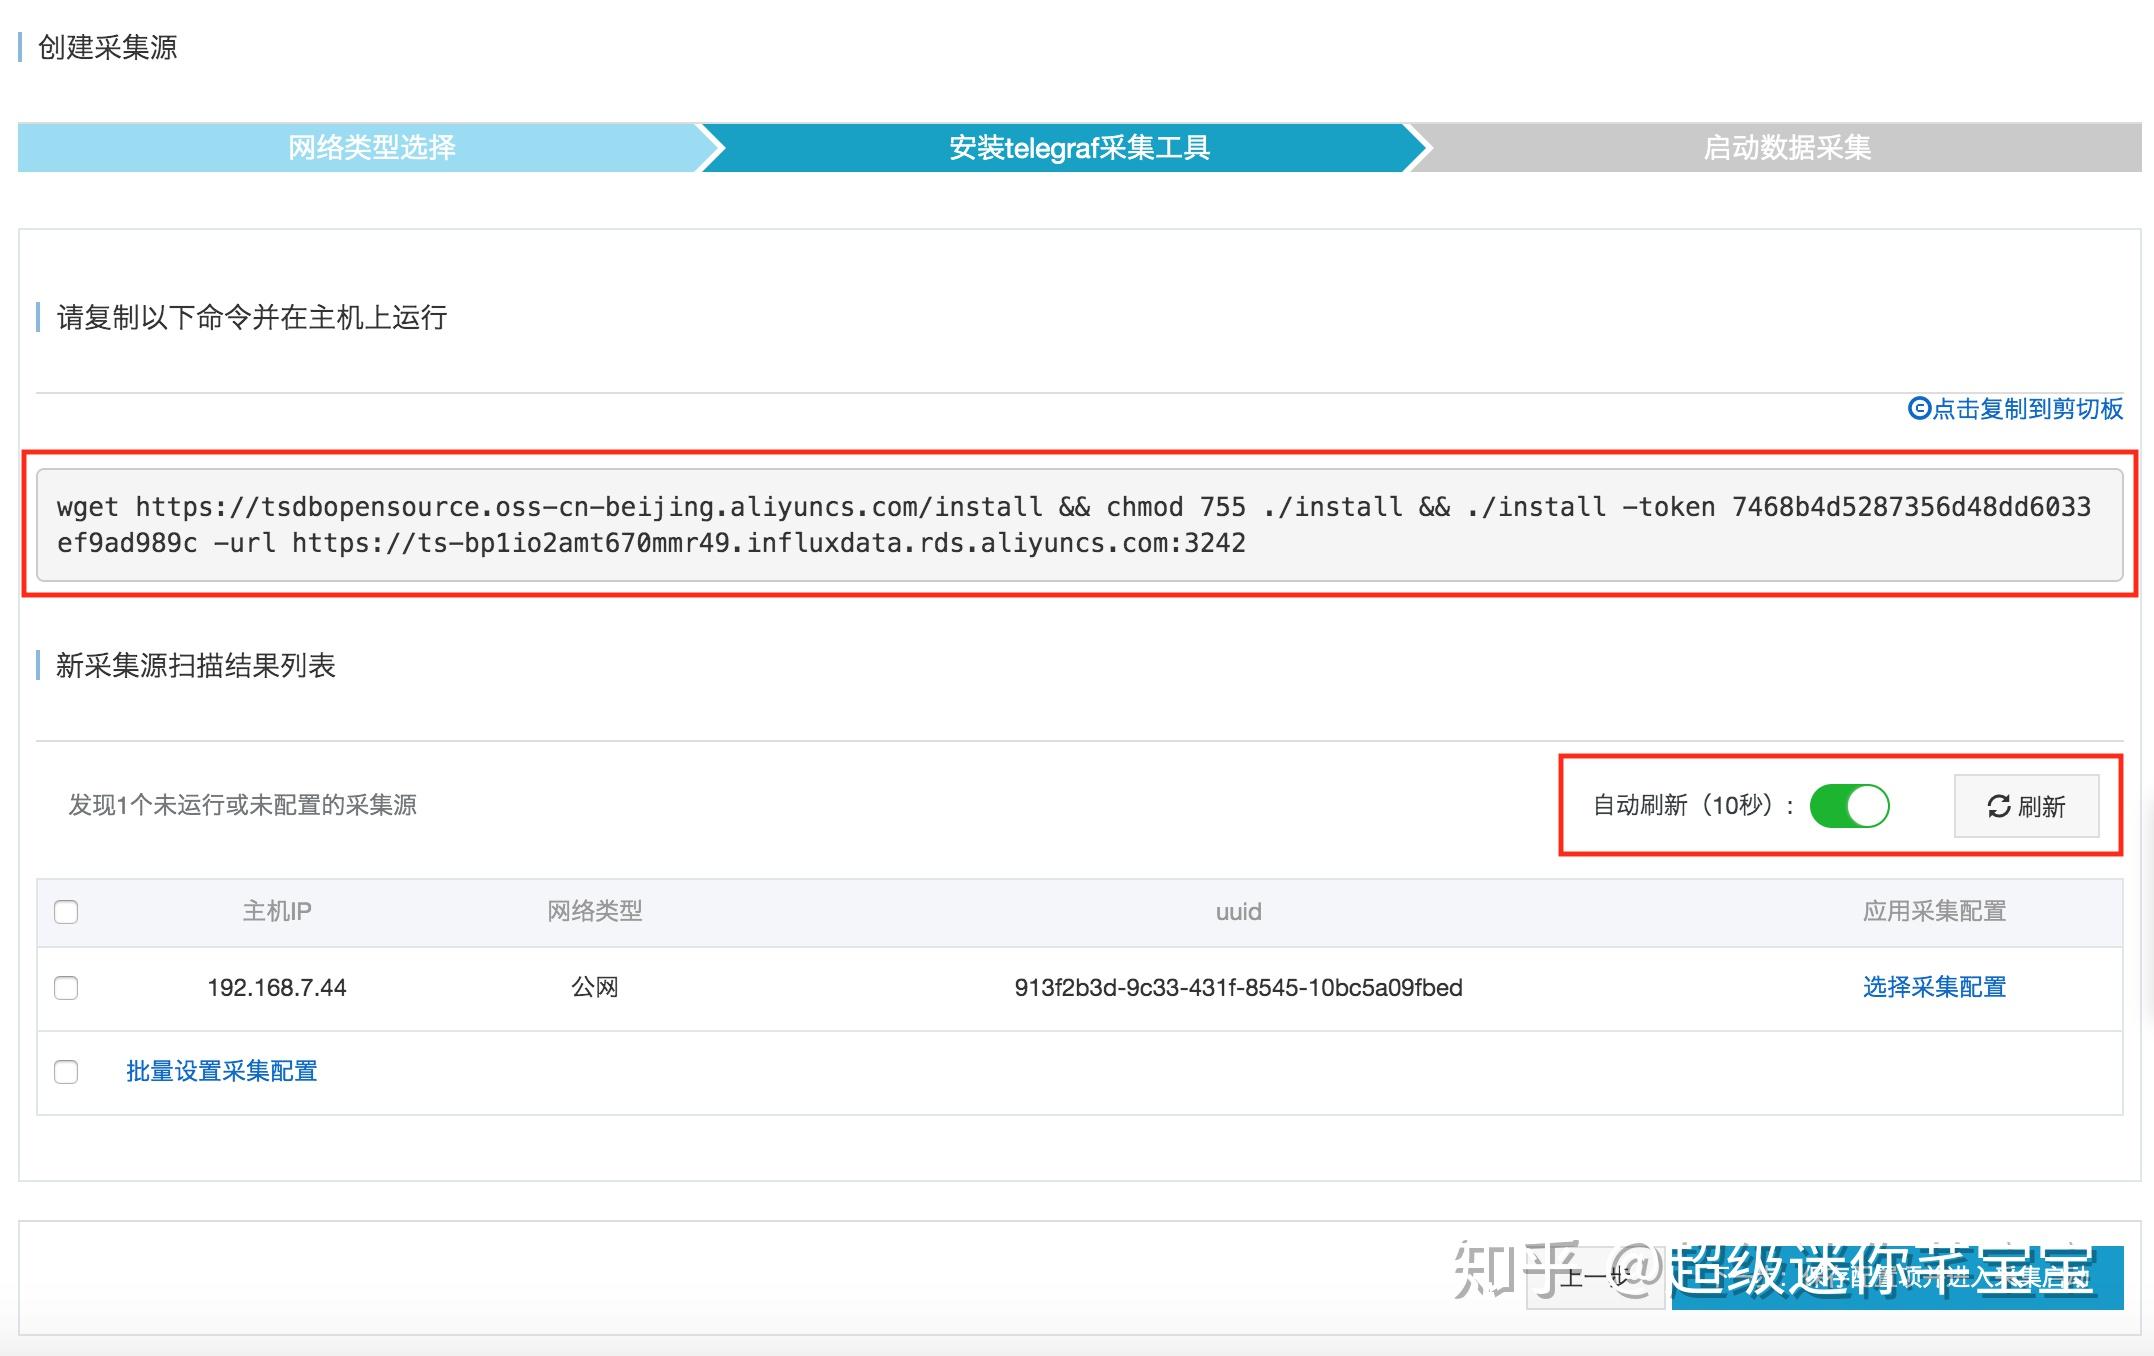Toggle the auto refresh (10秒) switch
Image resolution: width=2154 pixels, height=1356 pixels.
[1849, 806]
